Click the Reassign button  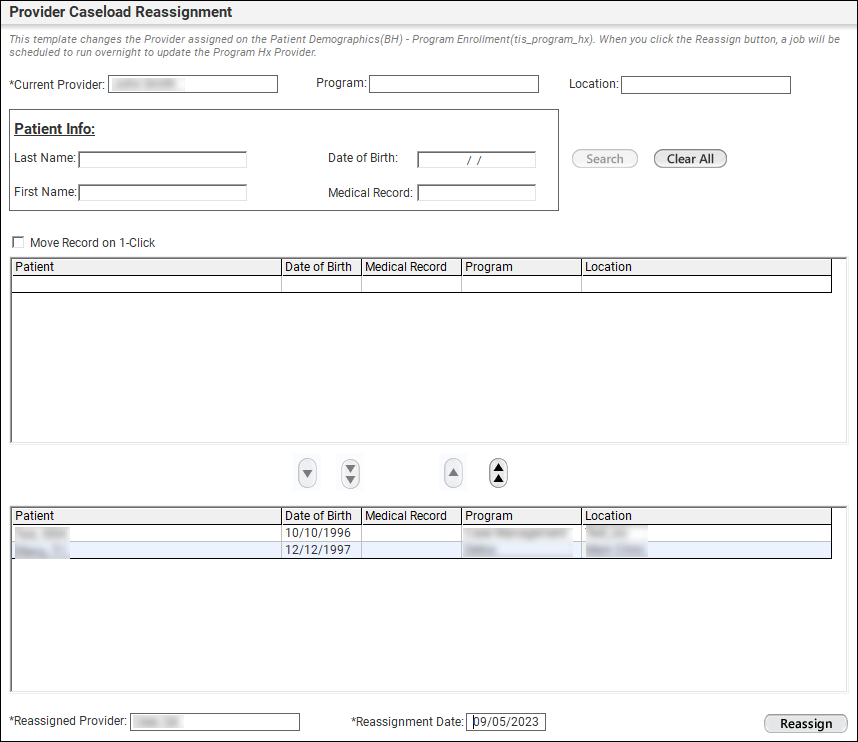point(805,723)
